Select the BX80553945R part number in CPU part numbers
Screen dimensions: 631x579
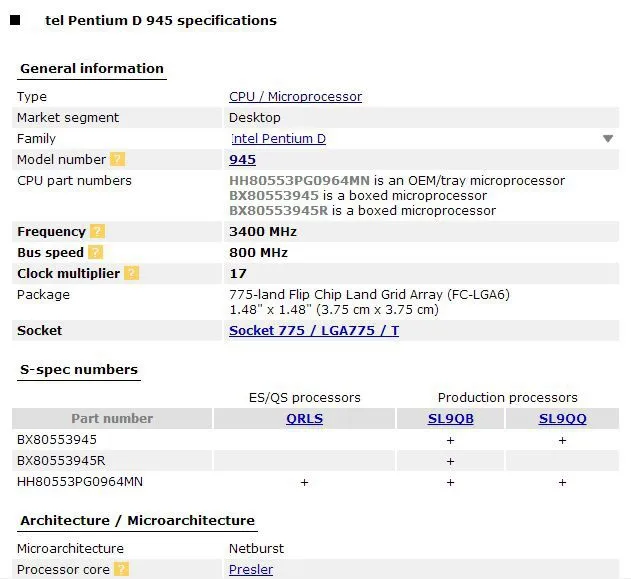coord(278,210)
